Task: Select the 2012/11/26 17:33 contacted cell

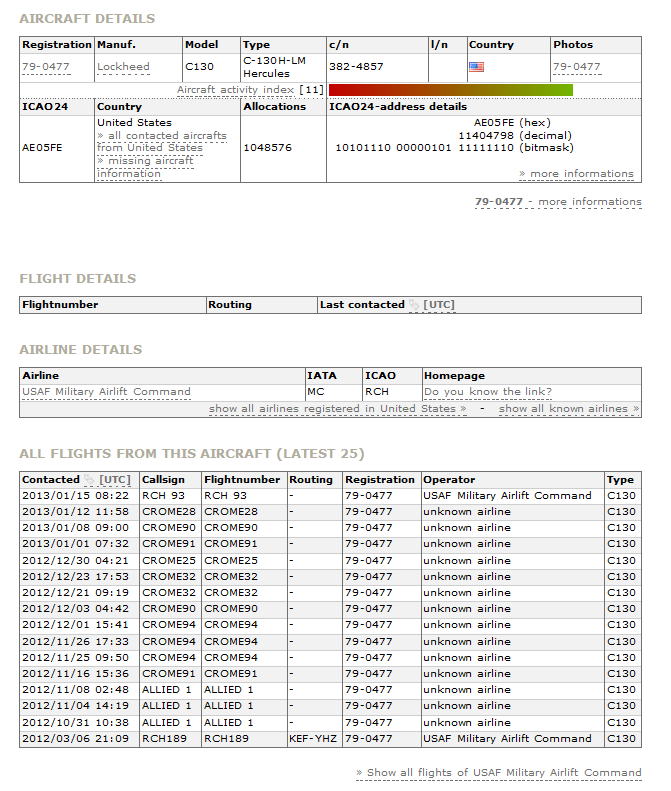Action: coord(80,642)
